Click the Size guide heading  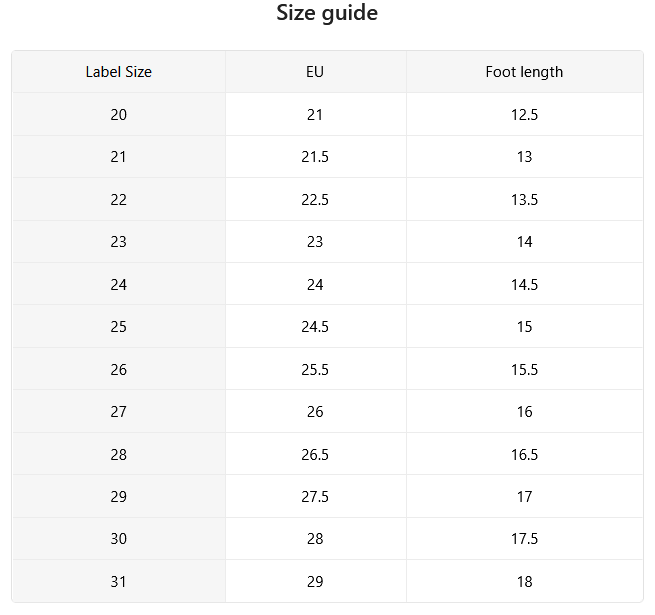[327, 13]
